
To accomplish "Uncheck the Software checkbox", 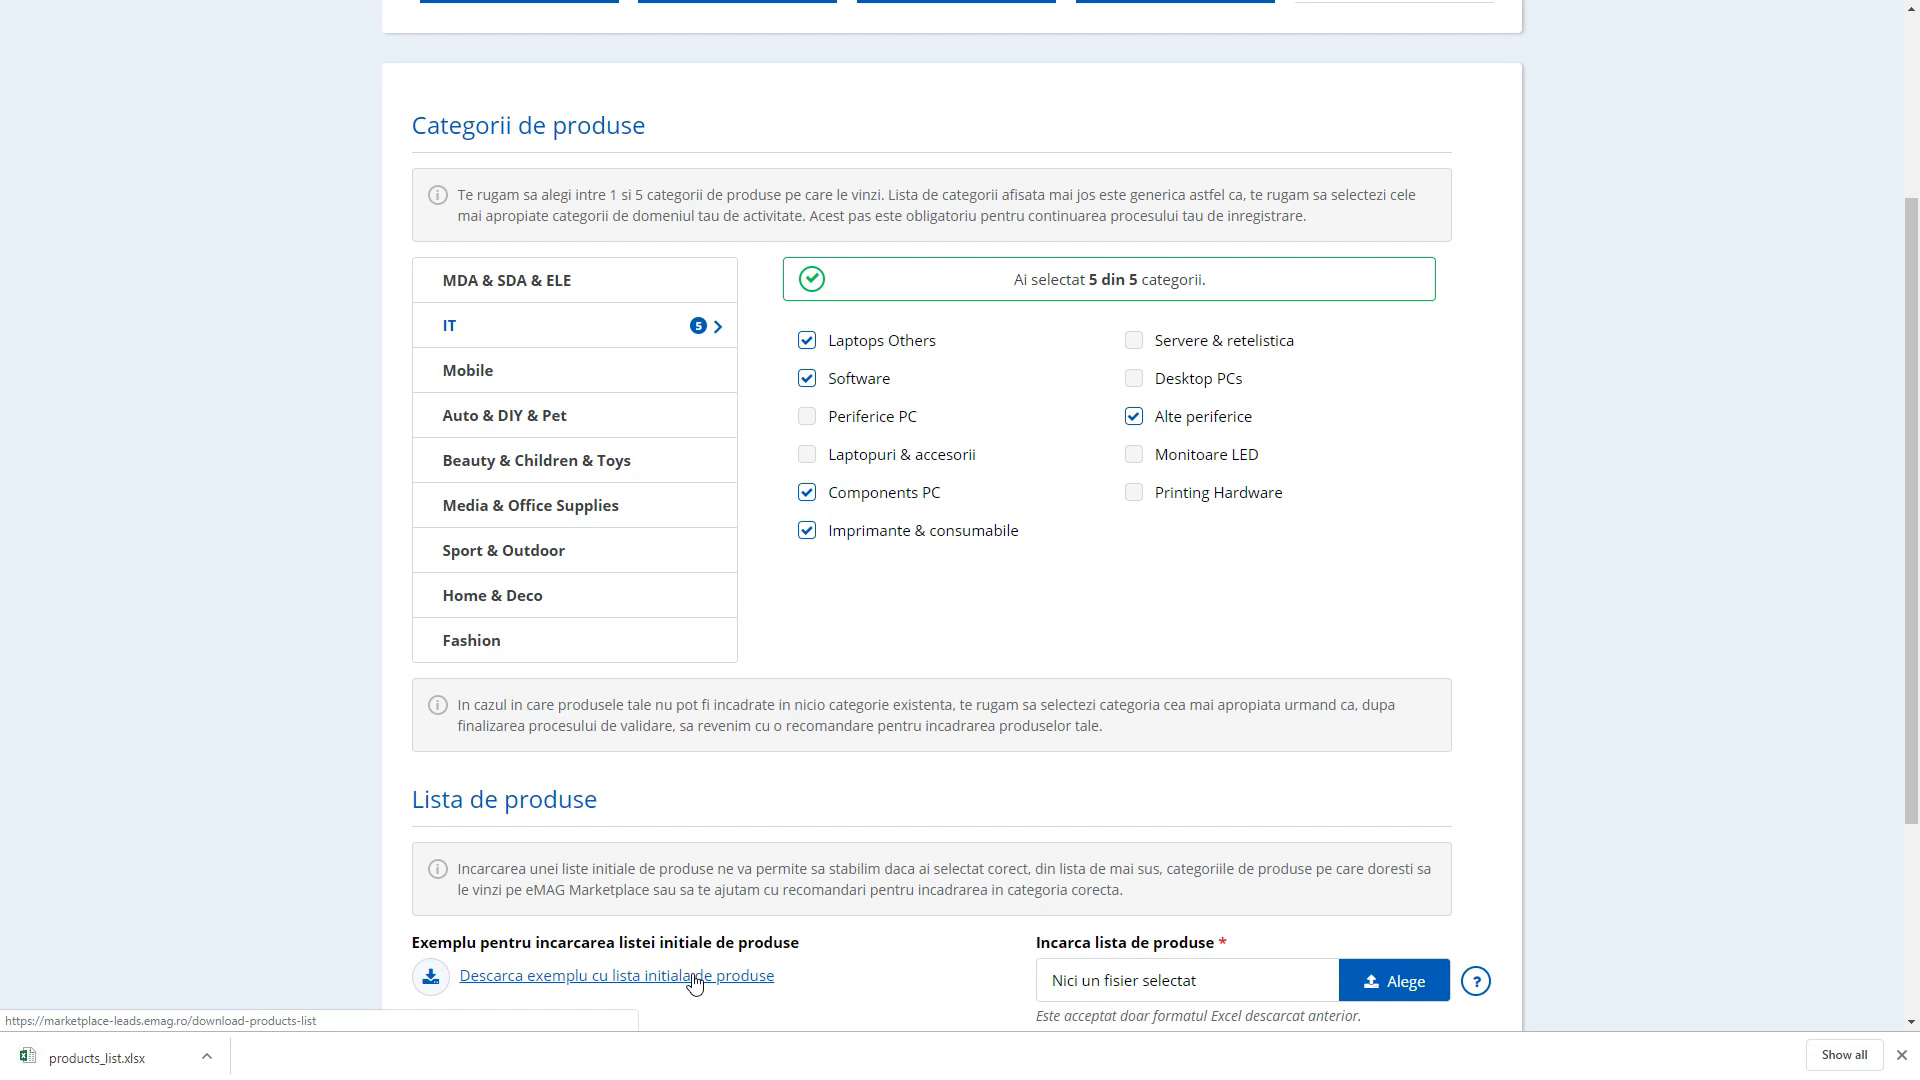I will tap(807, 378).
